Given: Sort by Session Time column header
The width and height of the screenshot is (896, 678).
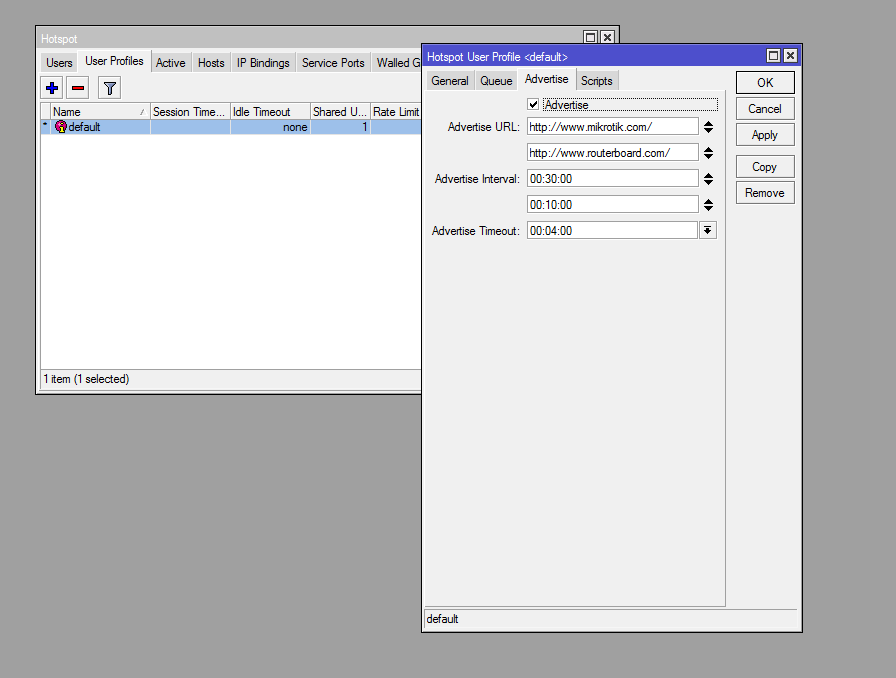Looking at the screenshot, I should 190,111.
